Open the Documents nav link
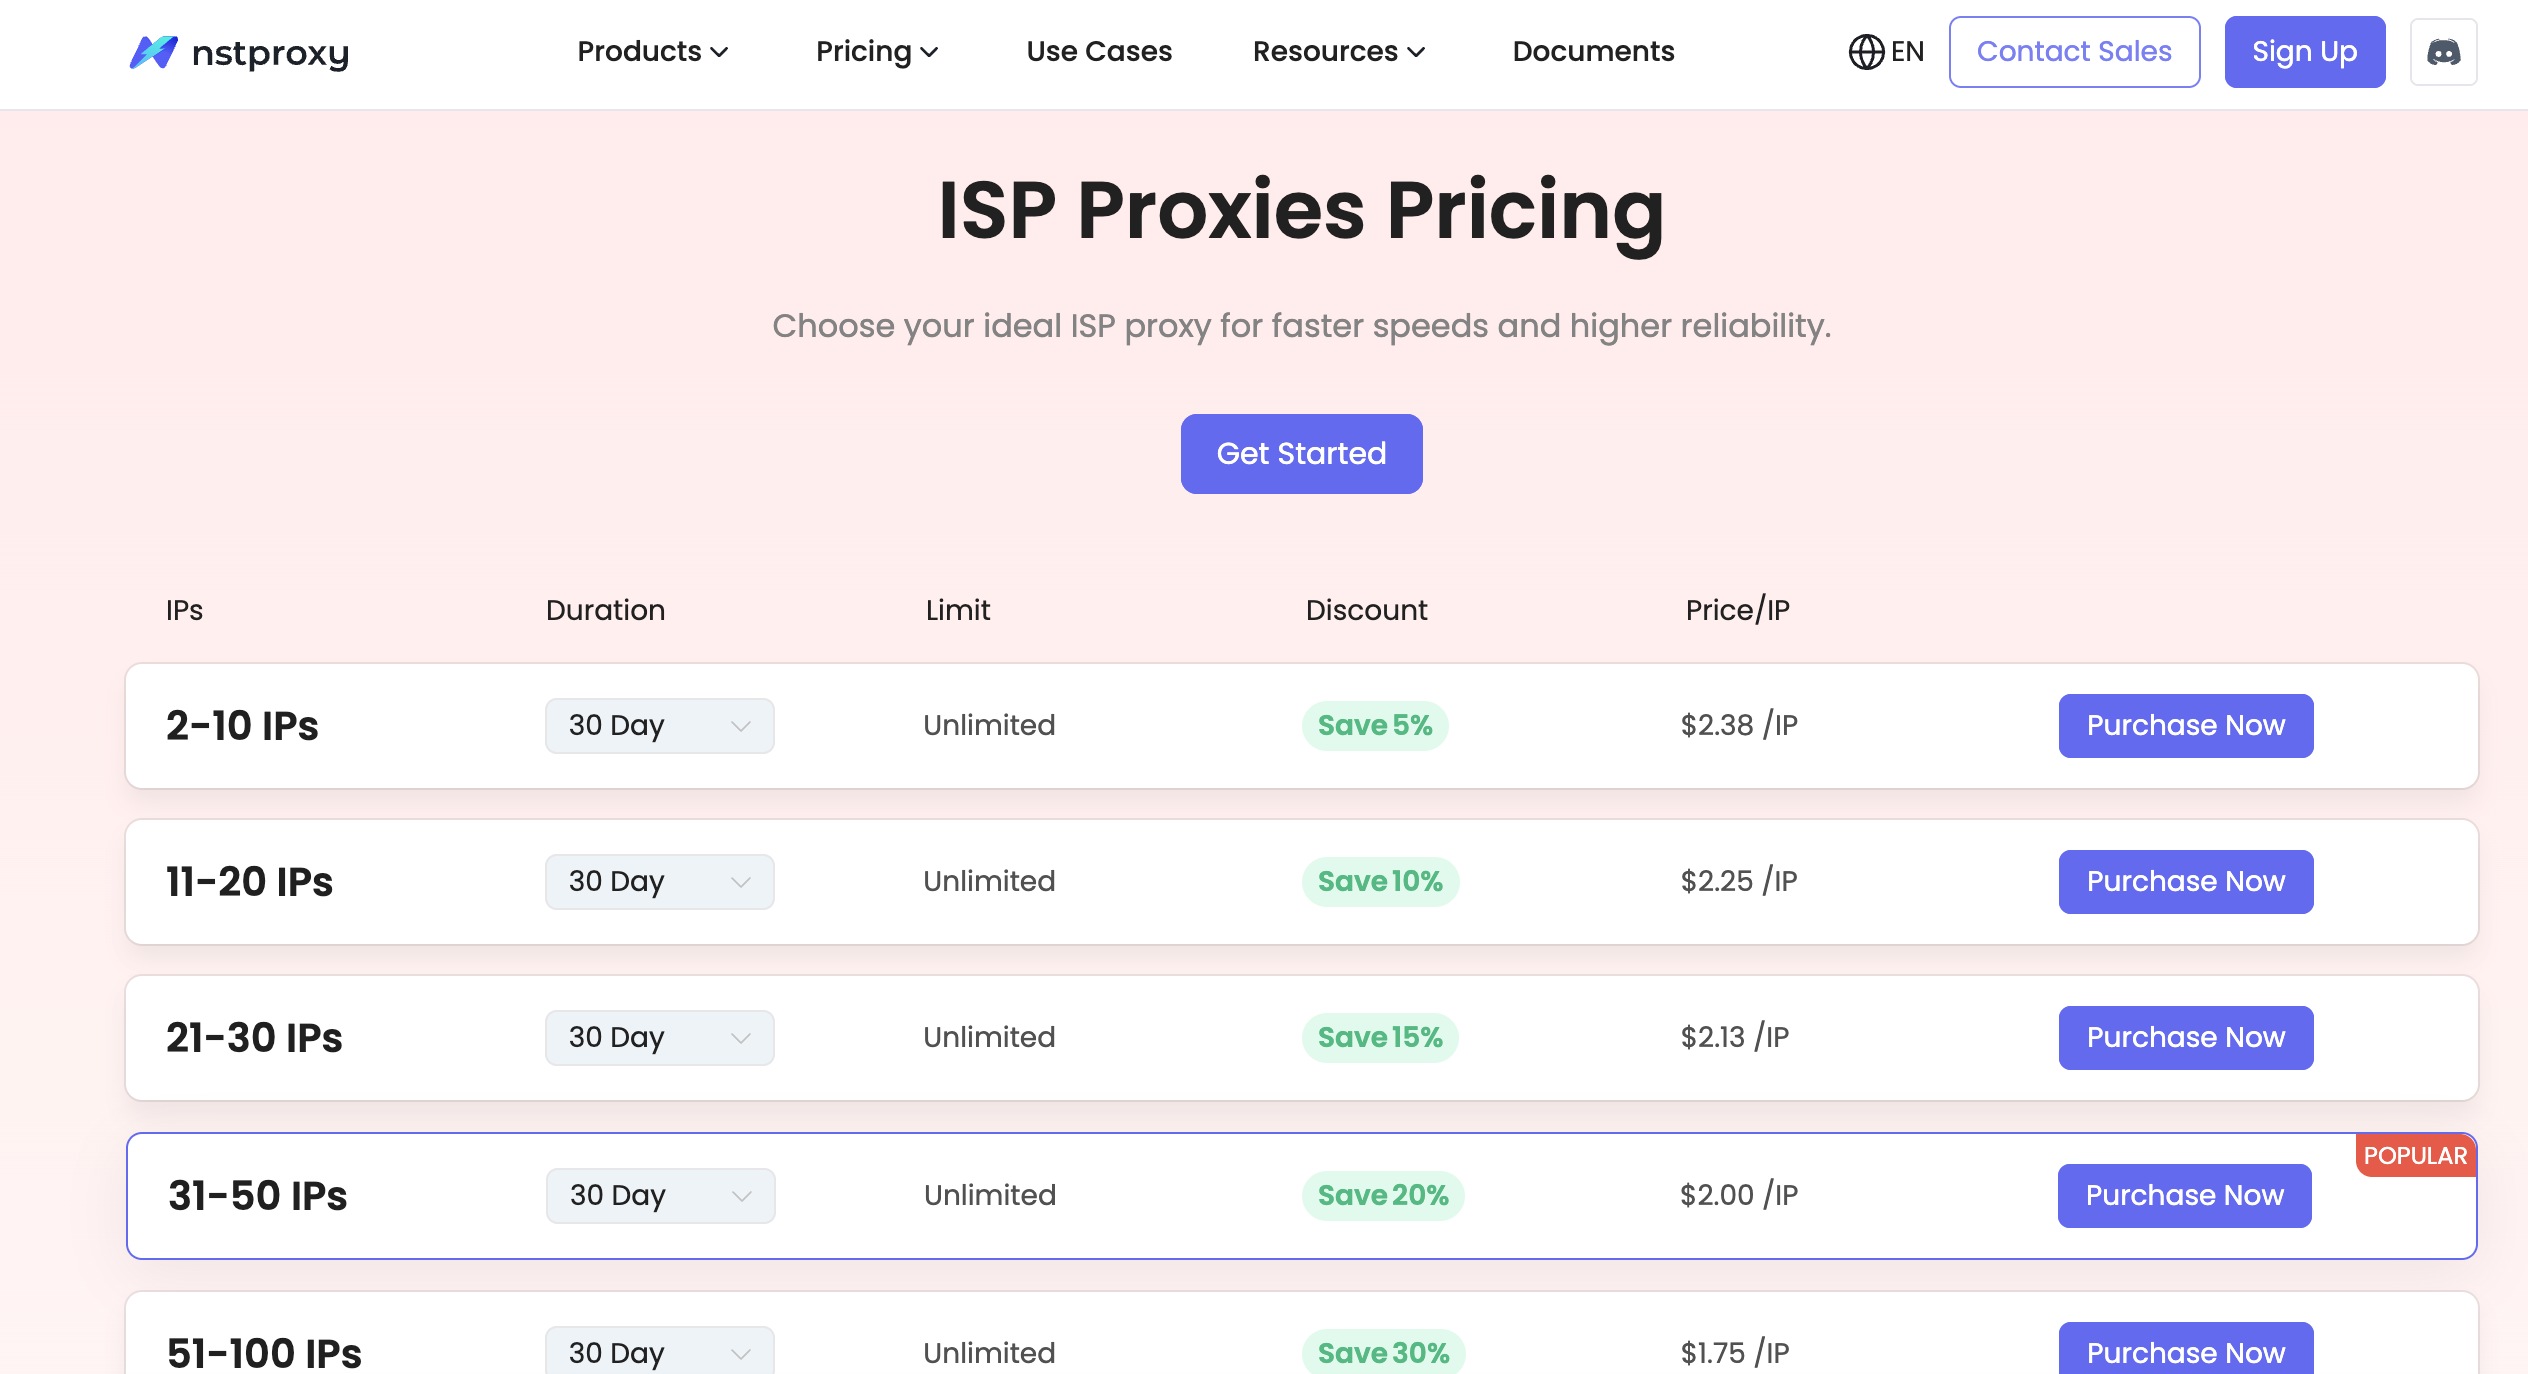This screenshot has width=2528, height=1374. point(1593,52)
